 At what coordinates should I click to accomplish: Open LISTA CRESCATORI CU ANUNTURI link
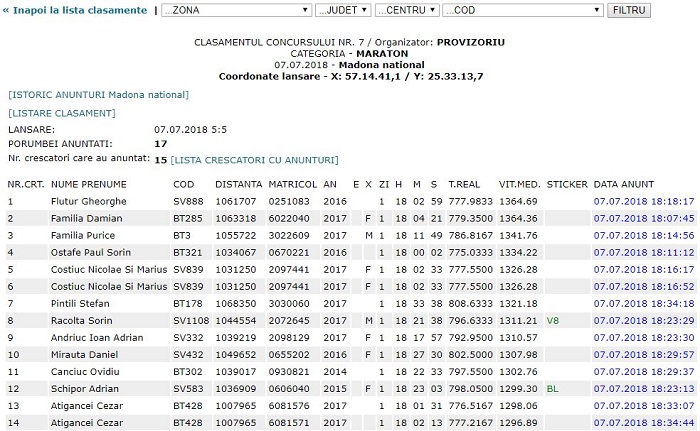tap(254, 160)
